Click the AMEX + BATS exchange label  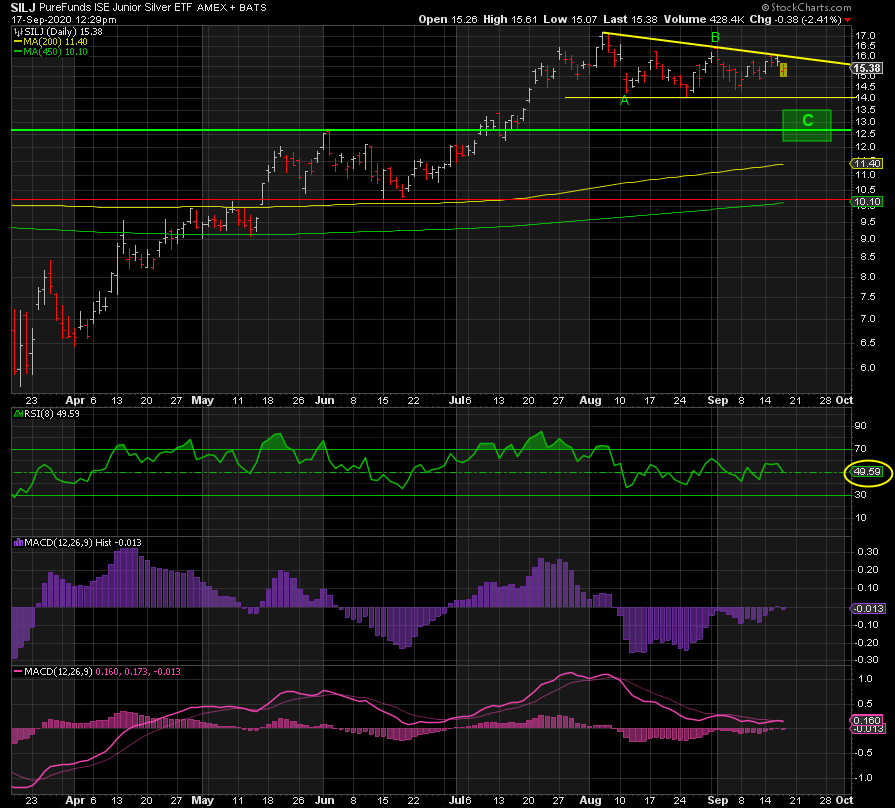pos(232,8)
